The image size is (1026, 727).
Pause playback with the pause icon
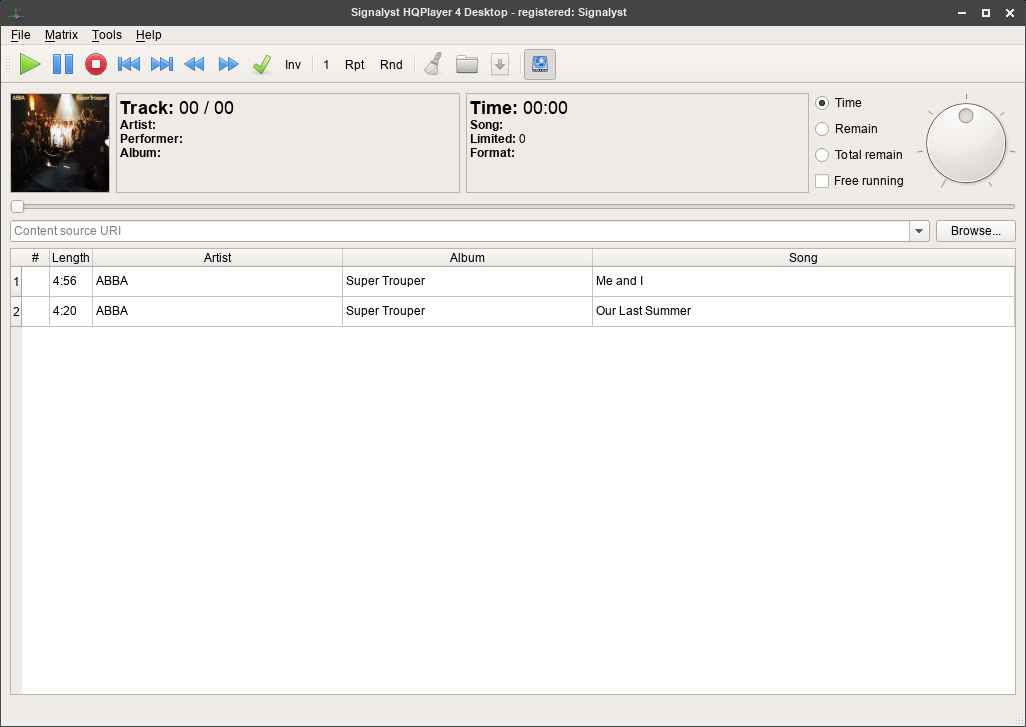(63, 65)
